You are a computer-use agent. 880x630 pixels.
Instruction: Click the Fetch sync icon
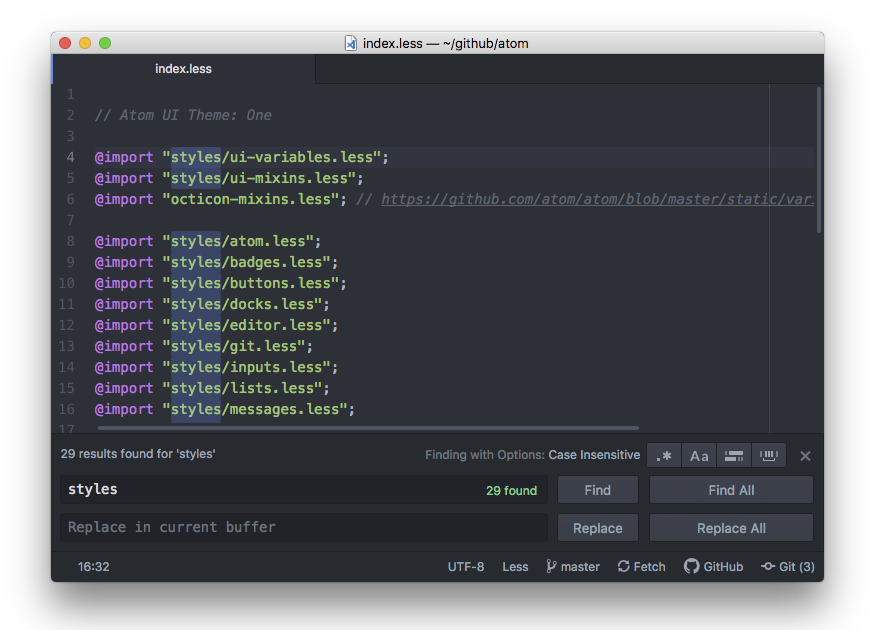point(624,566)
